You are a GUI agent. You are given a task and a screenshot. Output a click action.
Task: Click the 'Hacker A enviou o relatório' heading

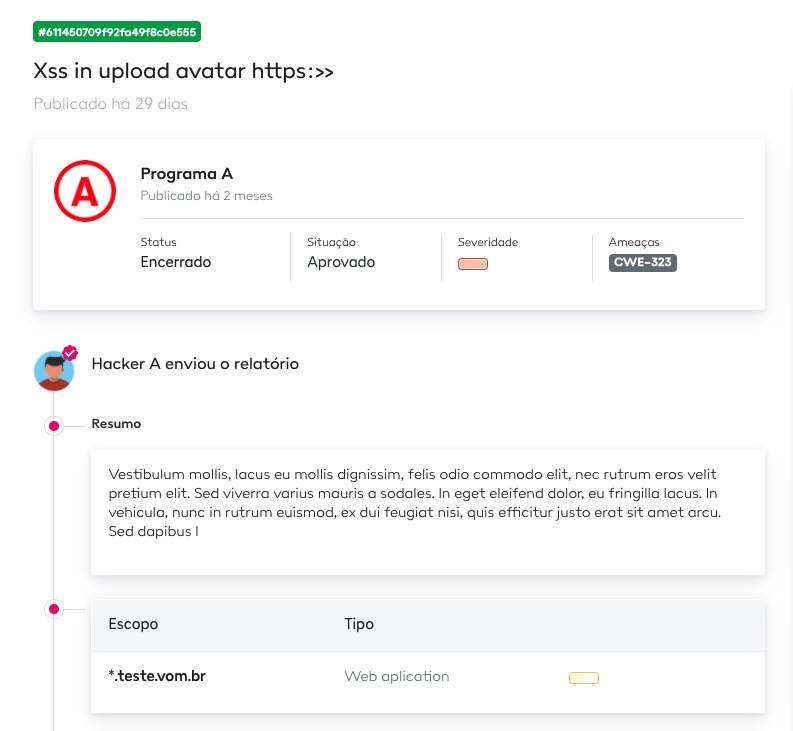tap(195, 364)
